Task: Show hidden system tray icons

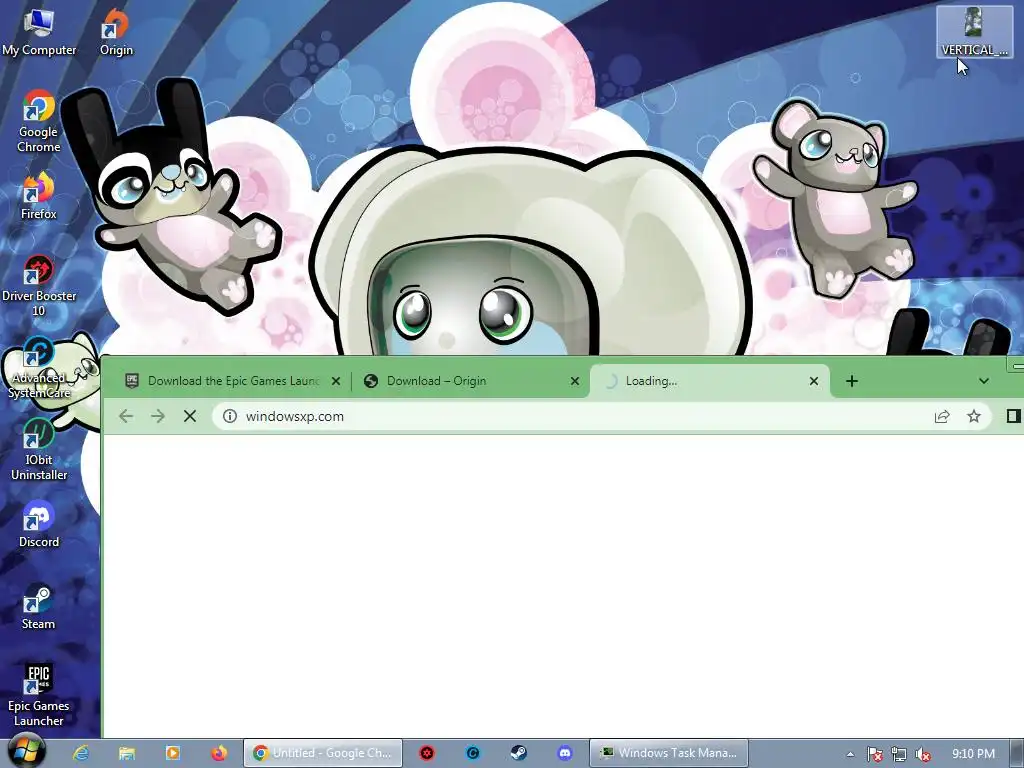Action: pyautogui.click(x=850, y=754)
